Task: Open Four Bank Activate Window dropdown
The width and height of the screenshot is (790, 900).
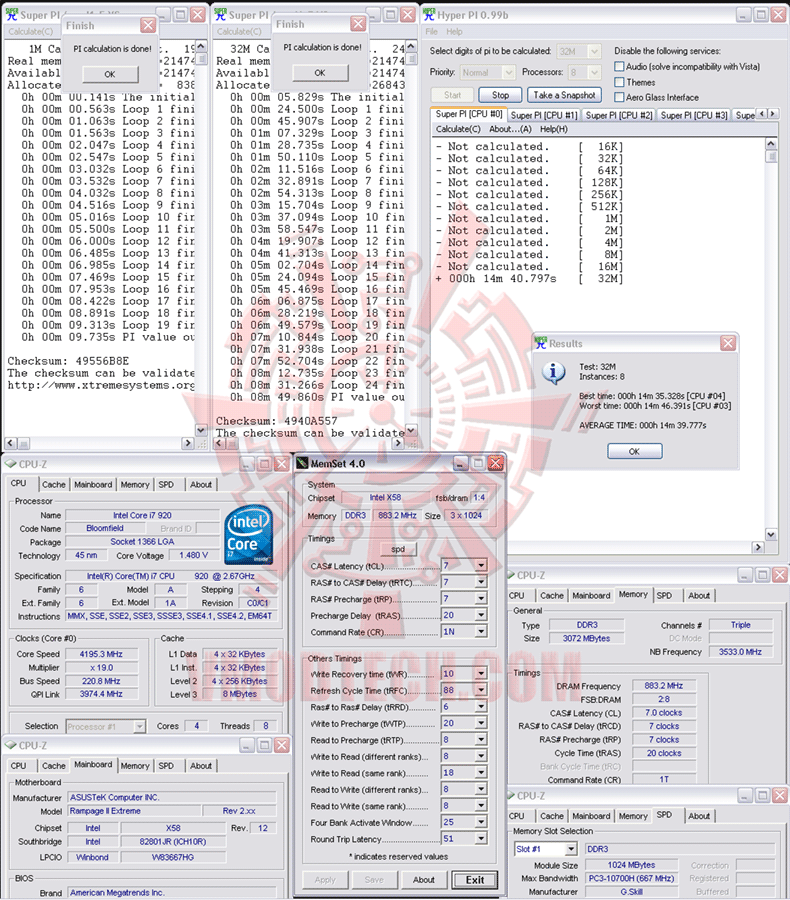Action: (481, 823)
